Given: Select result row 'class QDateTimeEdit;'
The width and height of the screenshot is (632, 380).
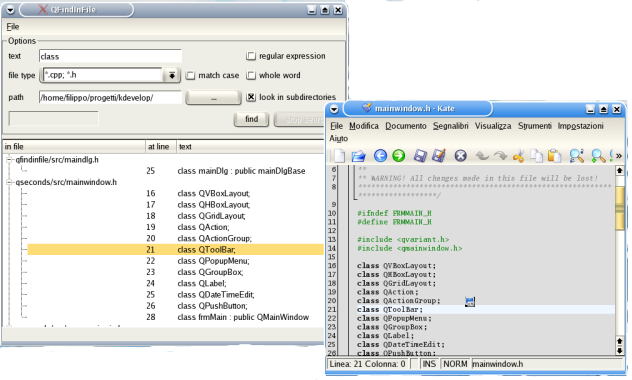Looking at the screenshot, I should coord(216,295).
